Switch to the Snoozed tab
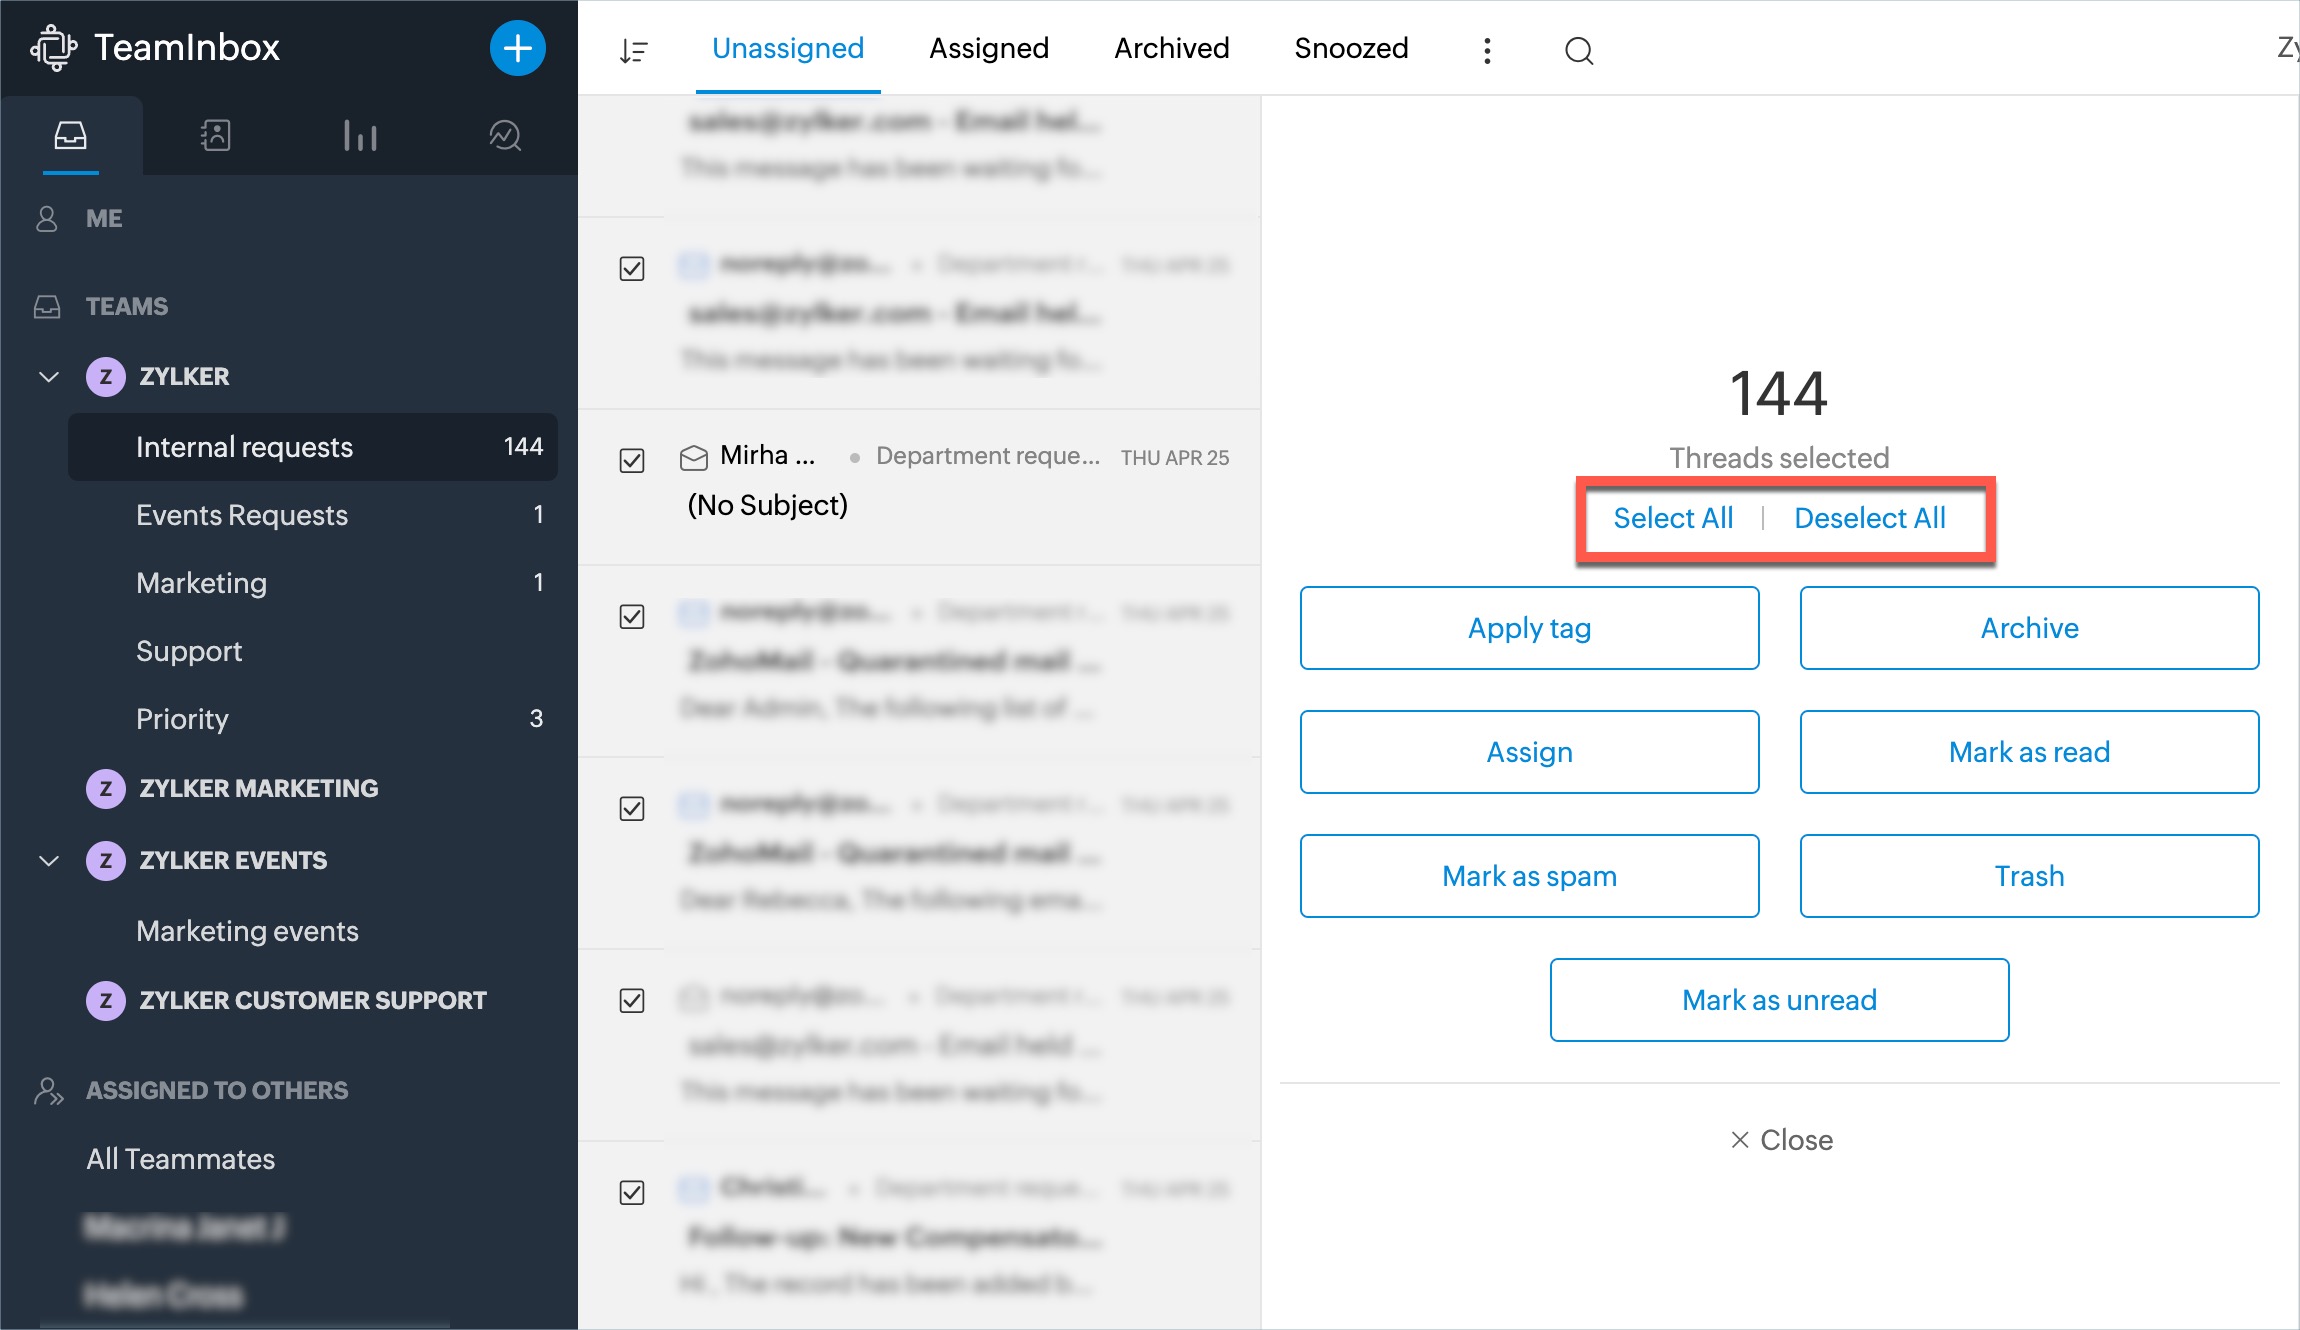 coord(1350,48)
